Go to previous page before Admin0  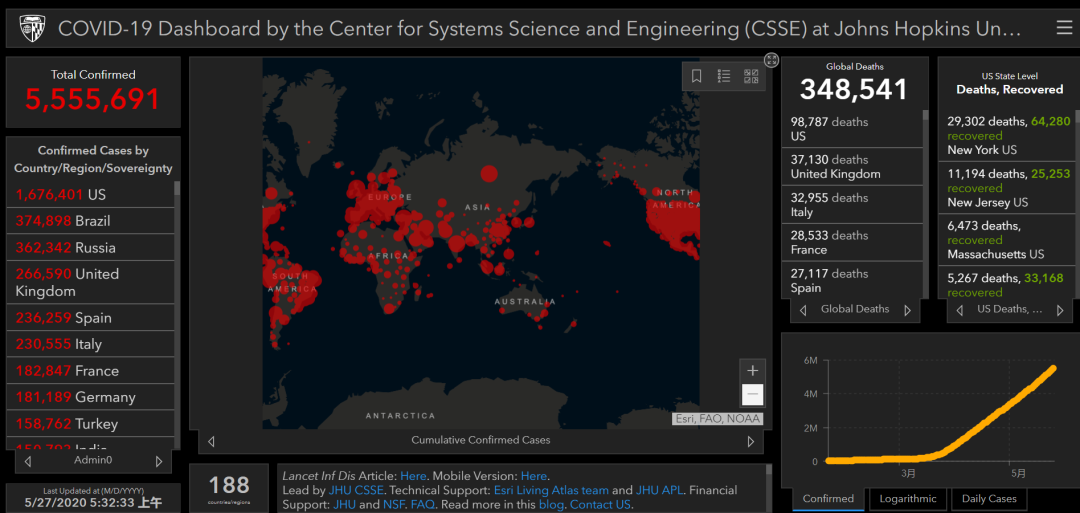[28, 461]
